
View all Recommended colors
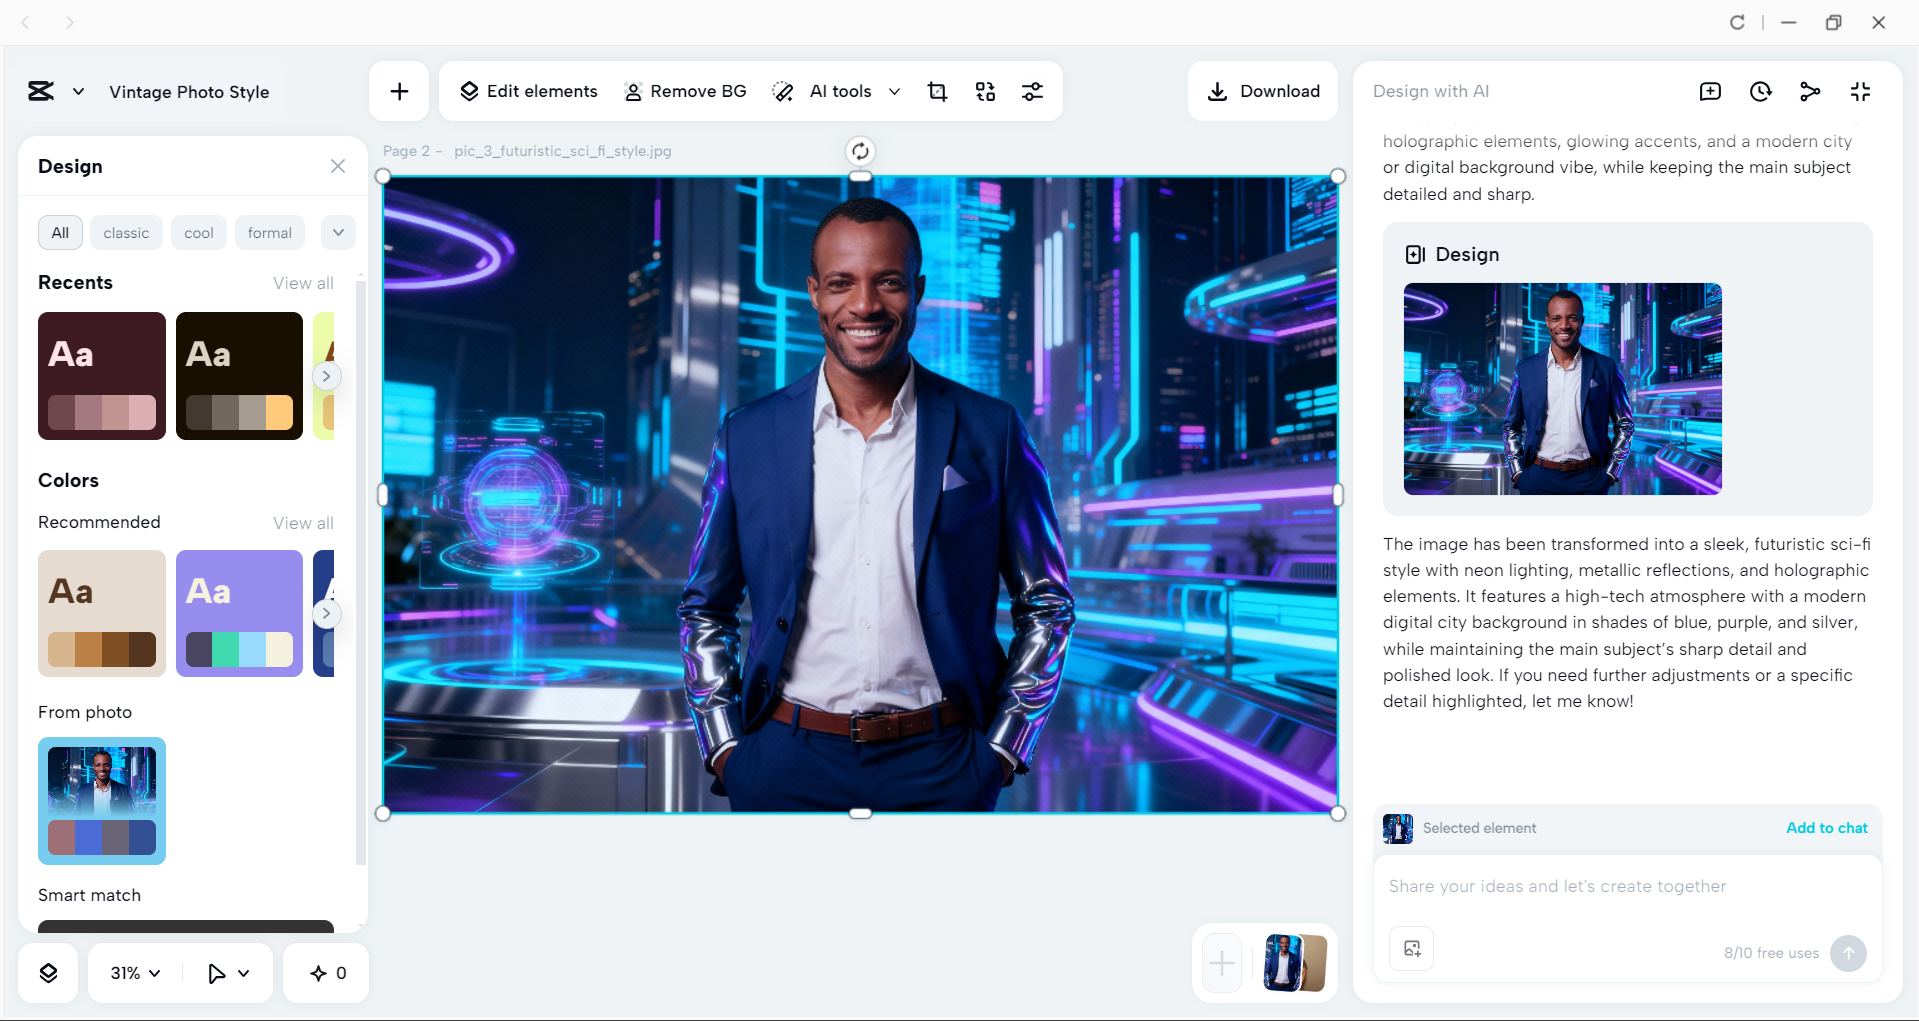[x=303, y=523]
